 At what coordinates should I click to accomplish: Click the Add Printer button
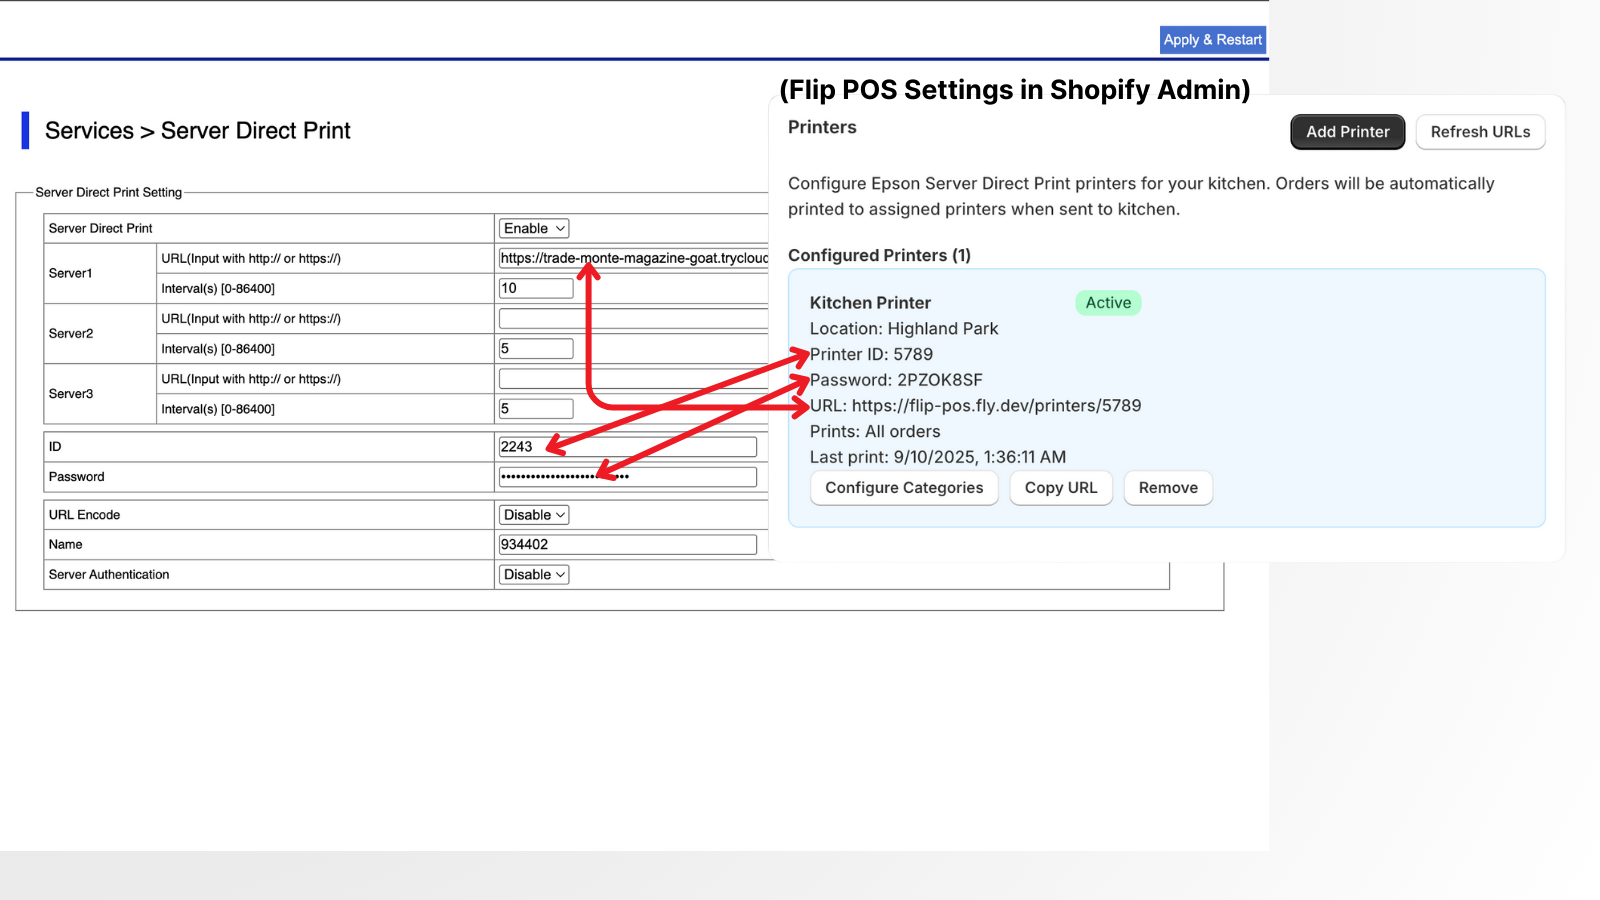[1347, 131]
